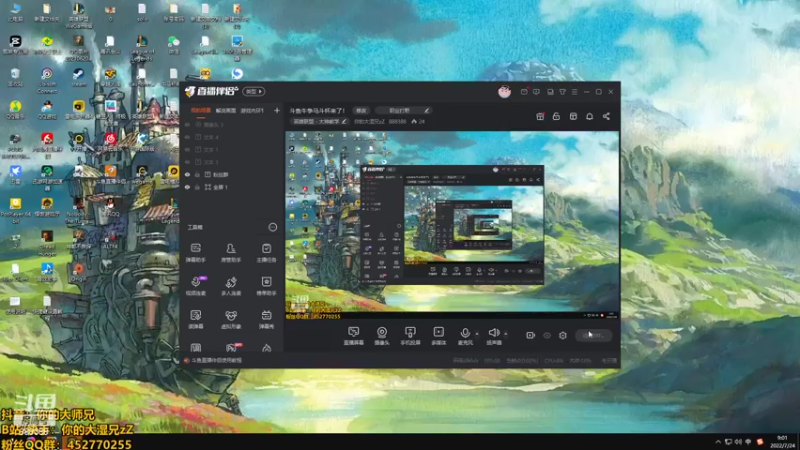Image resolution: width=800 pixels, height=450 pixels.
Task: Toggle visibility of 文本 3 layer
Action: (x=187, y=162)
